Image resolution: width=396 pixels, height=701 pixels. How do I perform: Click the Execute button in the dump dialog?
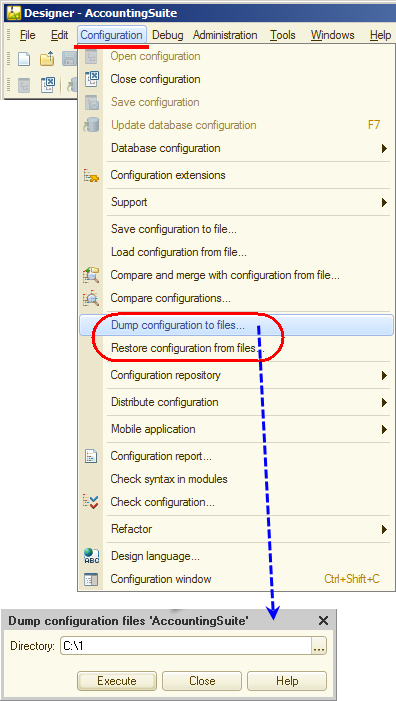pos(117,681)
